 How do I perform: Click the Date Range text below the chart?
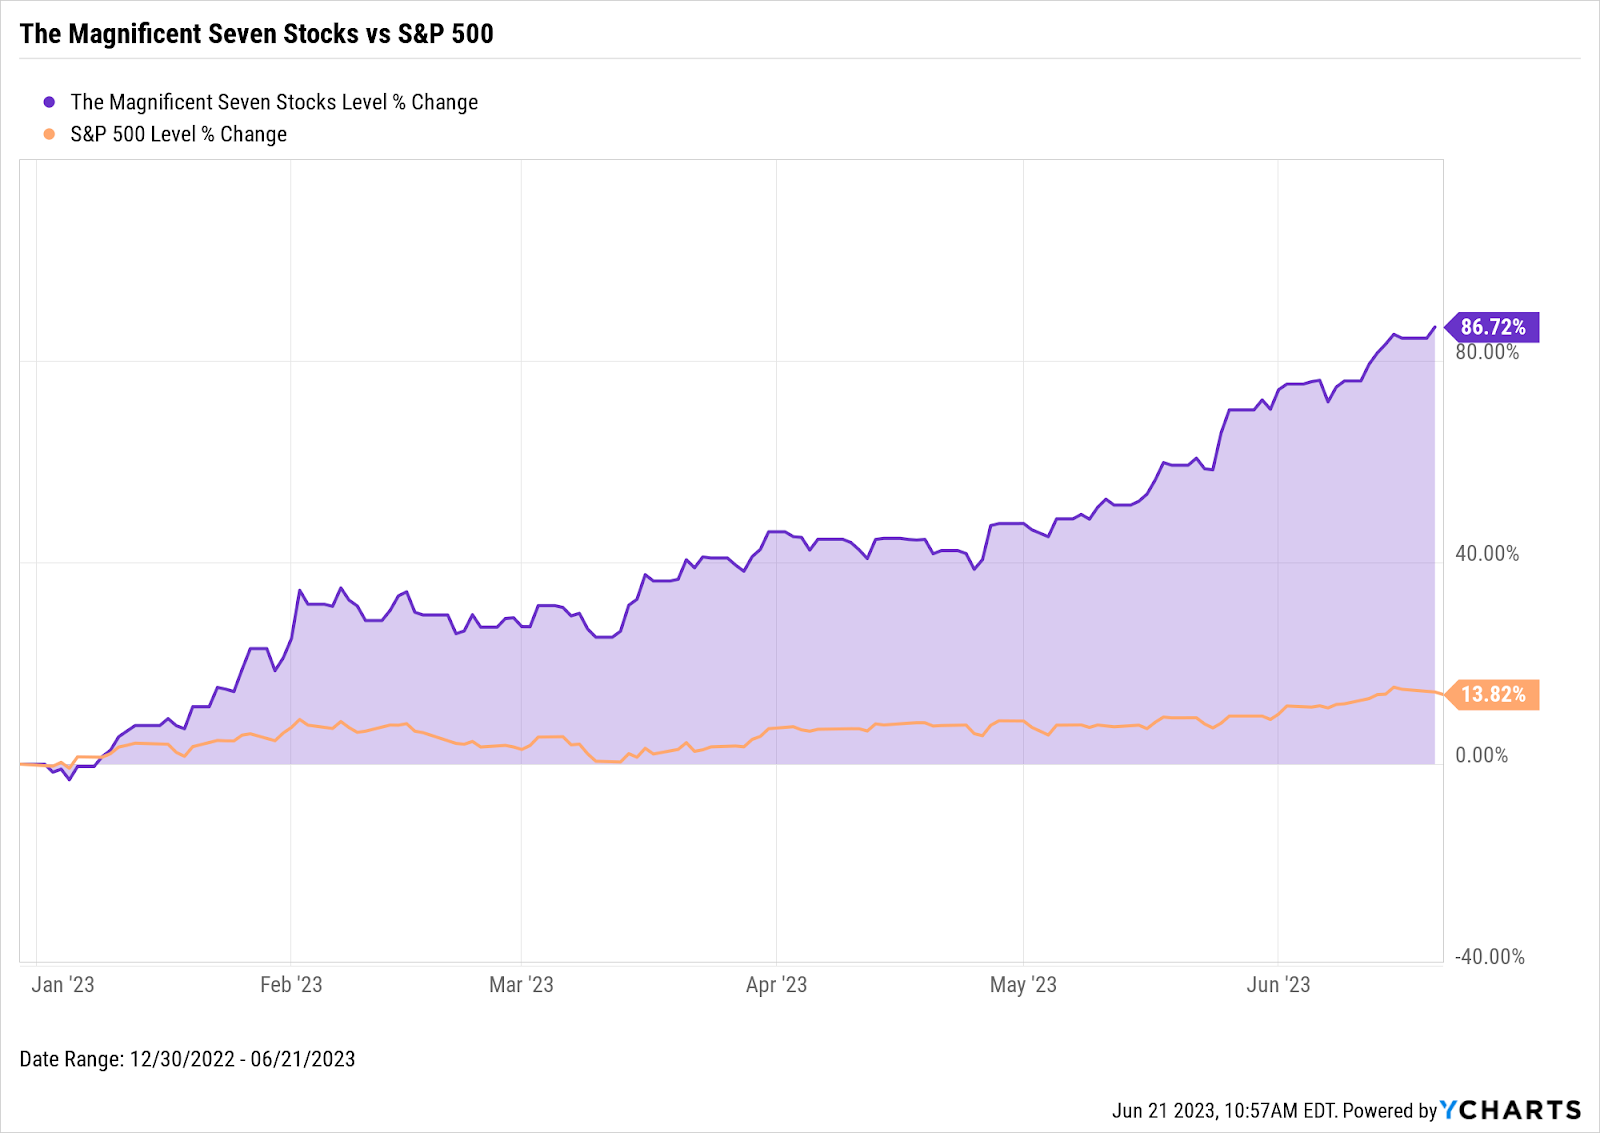[187, 1059]
